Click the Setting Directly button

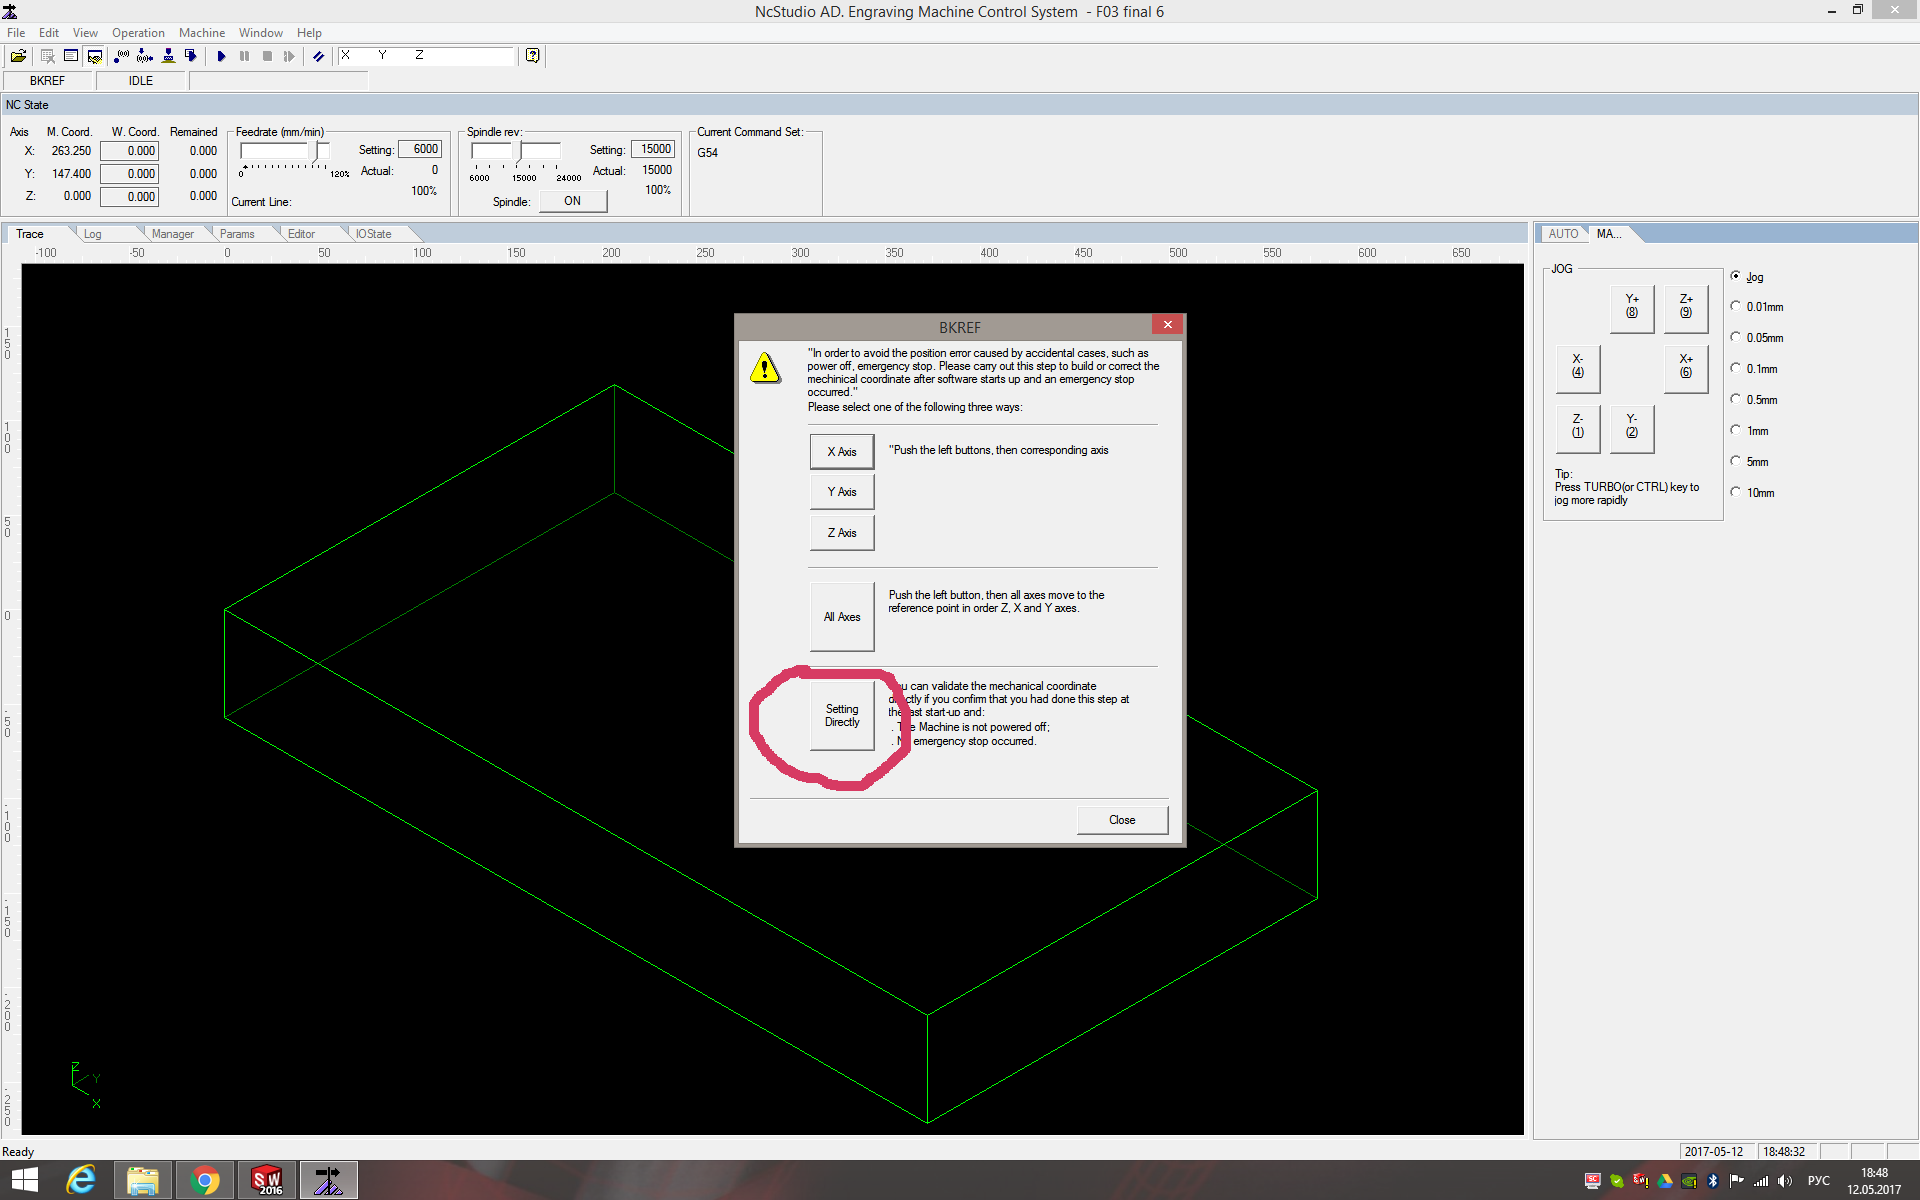point(842,715)
